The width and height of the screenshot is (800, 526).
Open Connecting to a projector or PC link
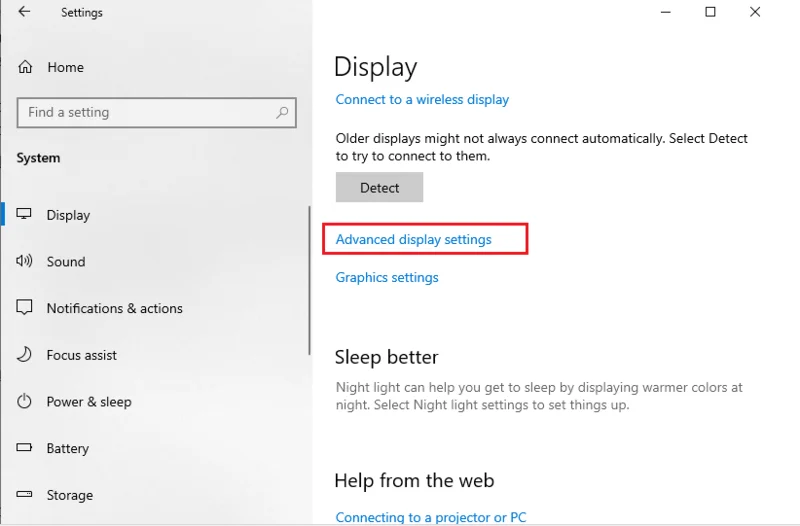coord(431,517)
